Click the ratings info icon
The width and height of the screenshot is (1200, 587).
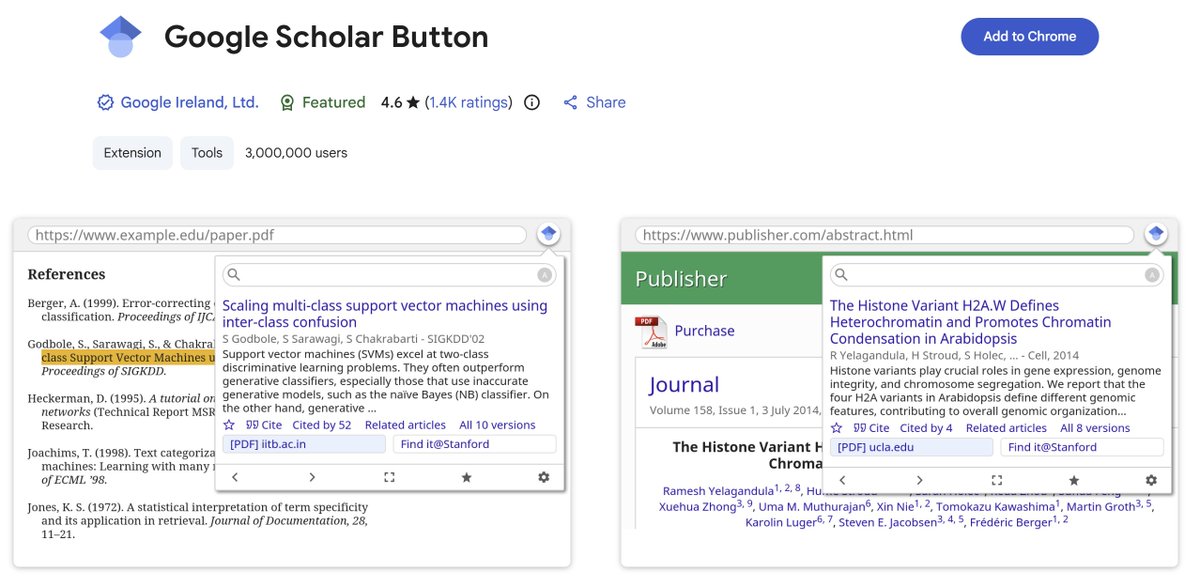(x=532, y=102)
